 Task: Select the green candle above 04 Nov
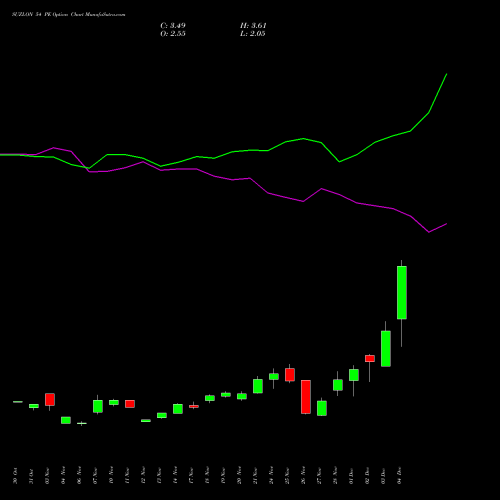[x=66, y=420]
